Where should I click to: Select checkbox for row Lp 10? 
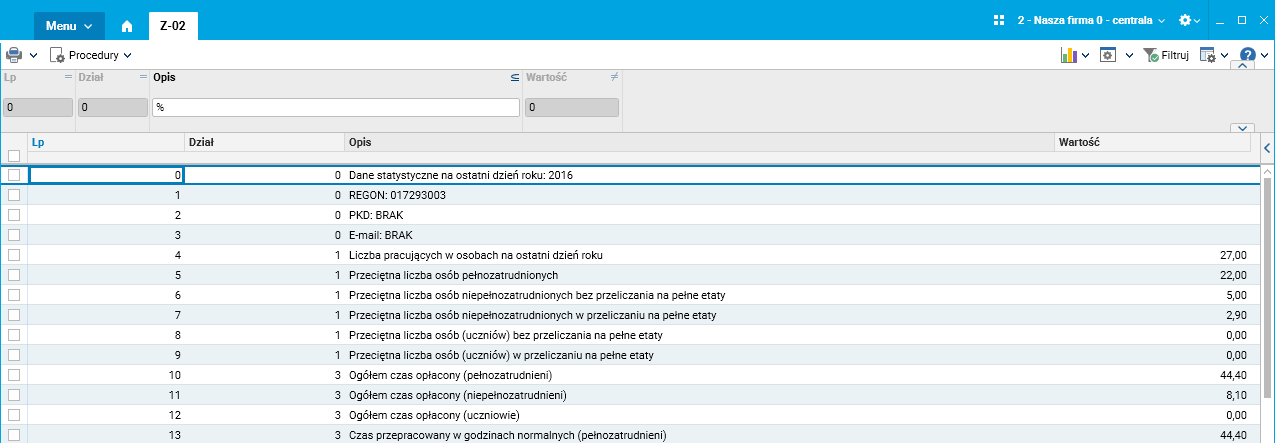click(x=14, y=375)
